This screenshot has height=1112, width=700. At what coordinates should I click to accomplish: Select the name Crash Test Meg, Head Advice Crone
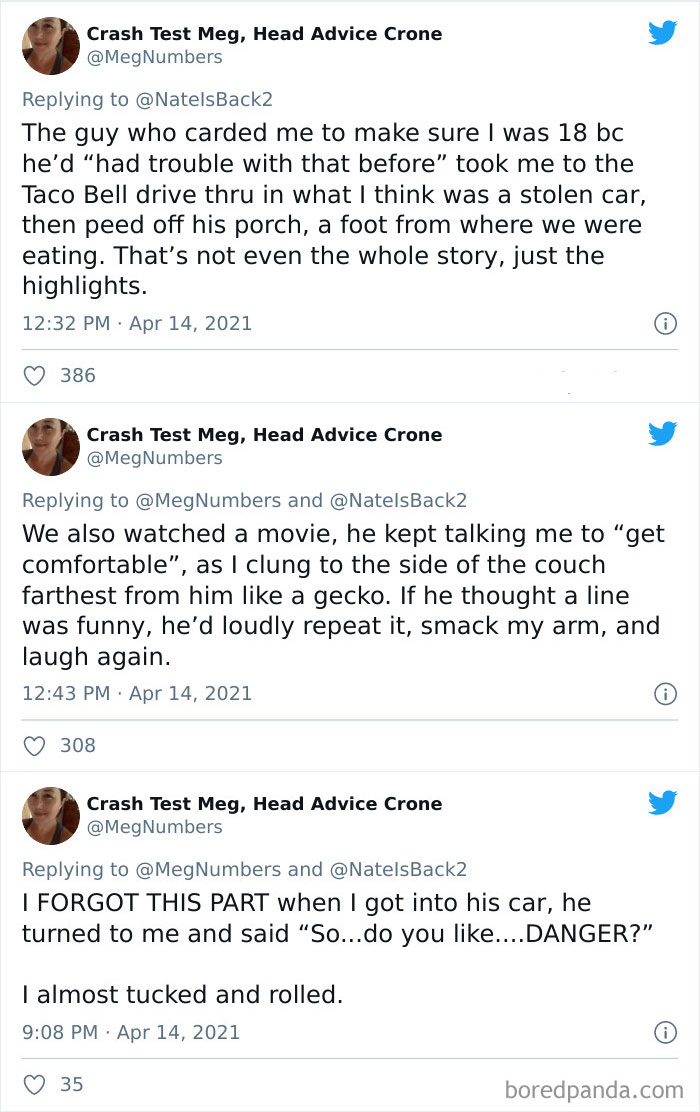tap(265, 33)
